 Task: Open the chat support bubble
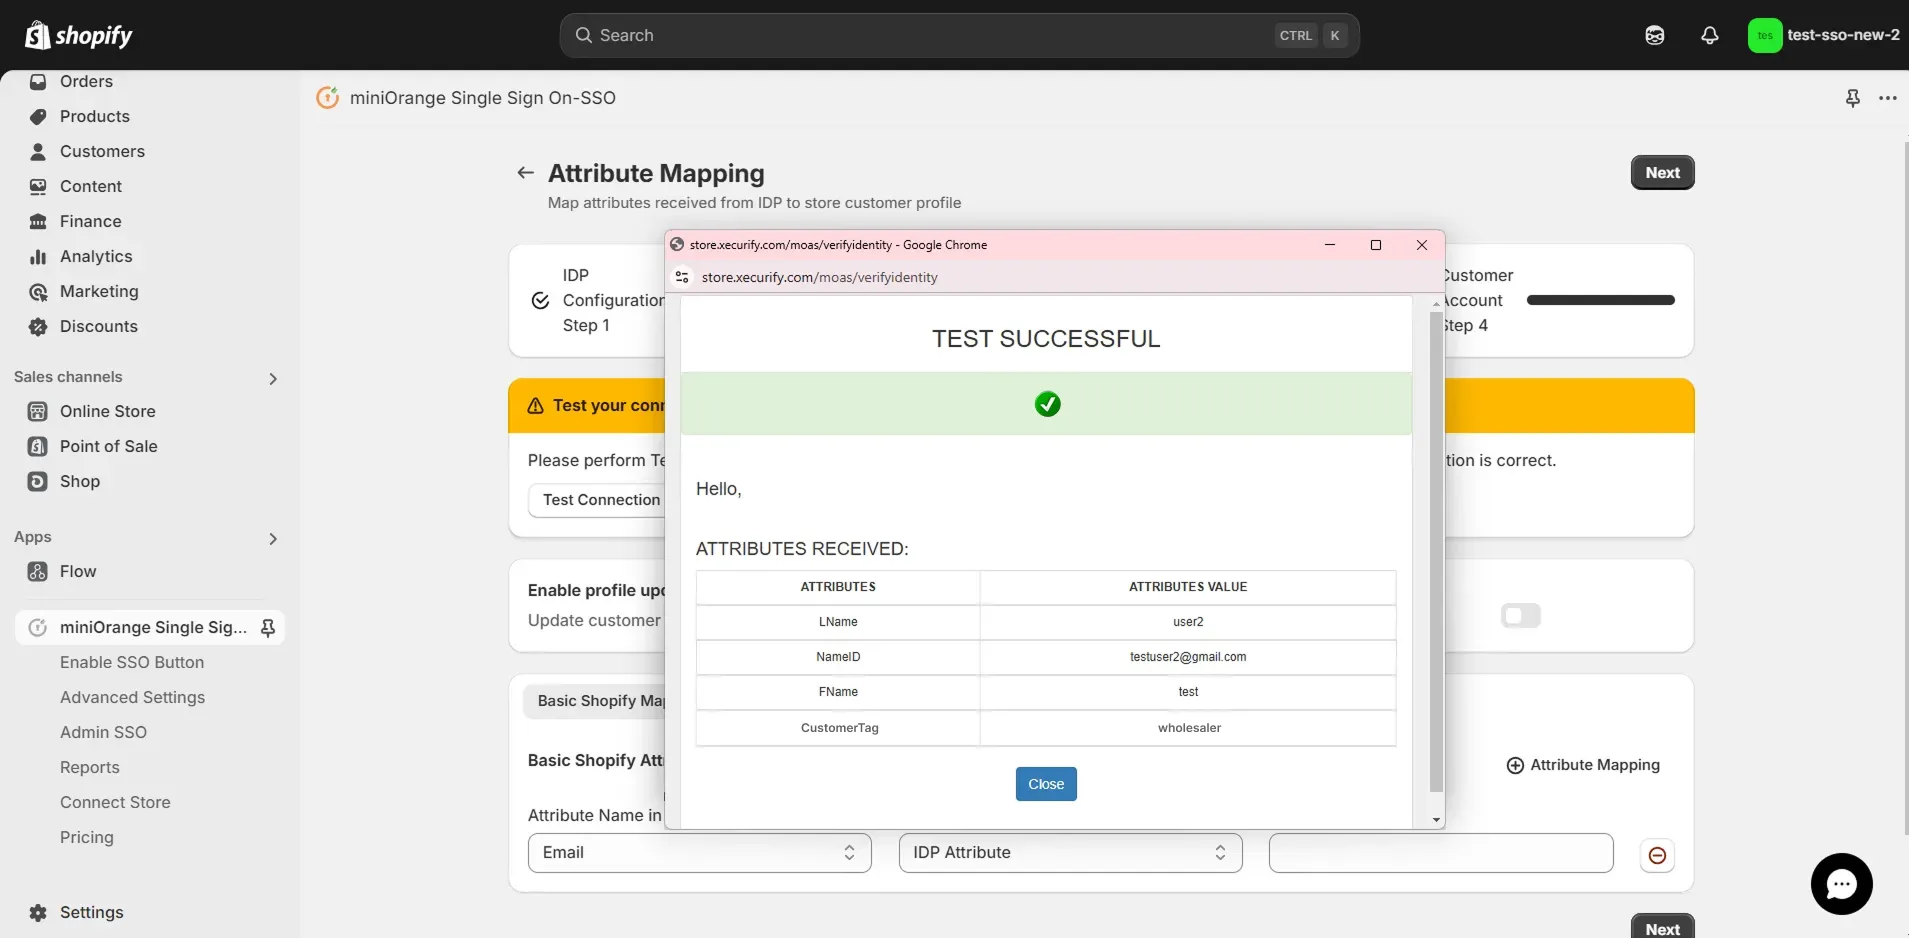(1841, 884)
